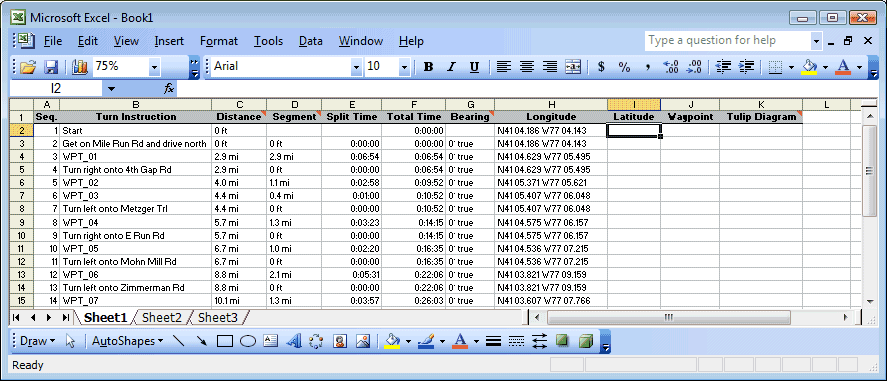887x381 pixels.
Task: Align cell text right
Action: click(x=550, y=67)
